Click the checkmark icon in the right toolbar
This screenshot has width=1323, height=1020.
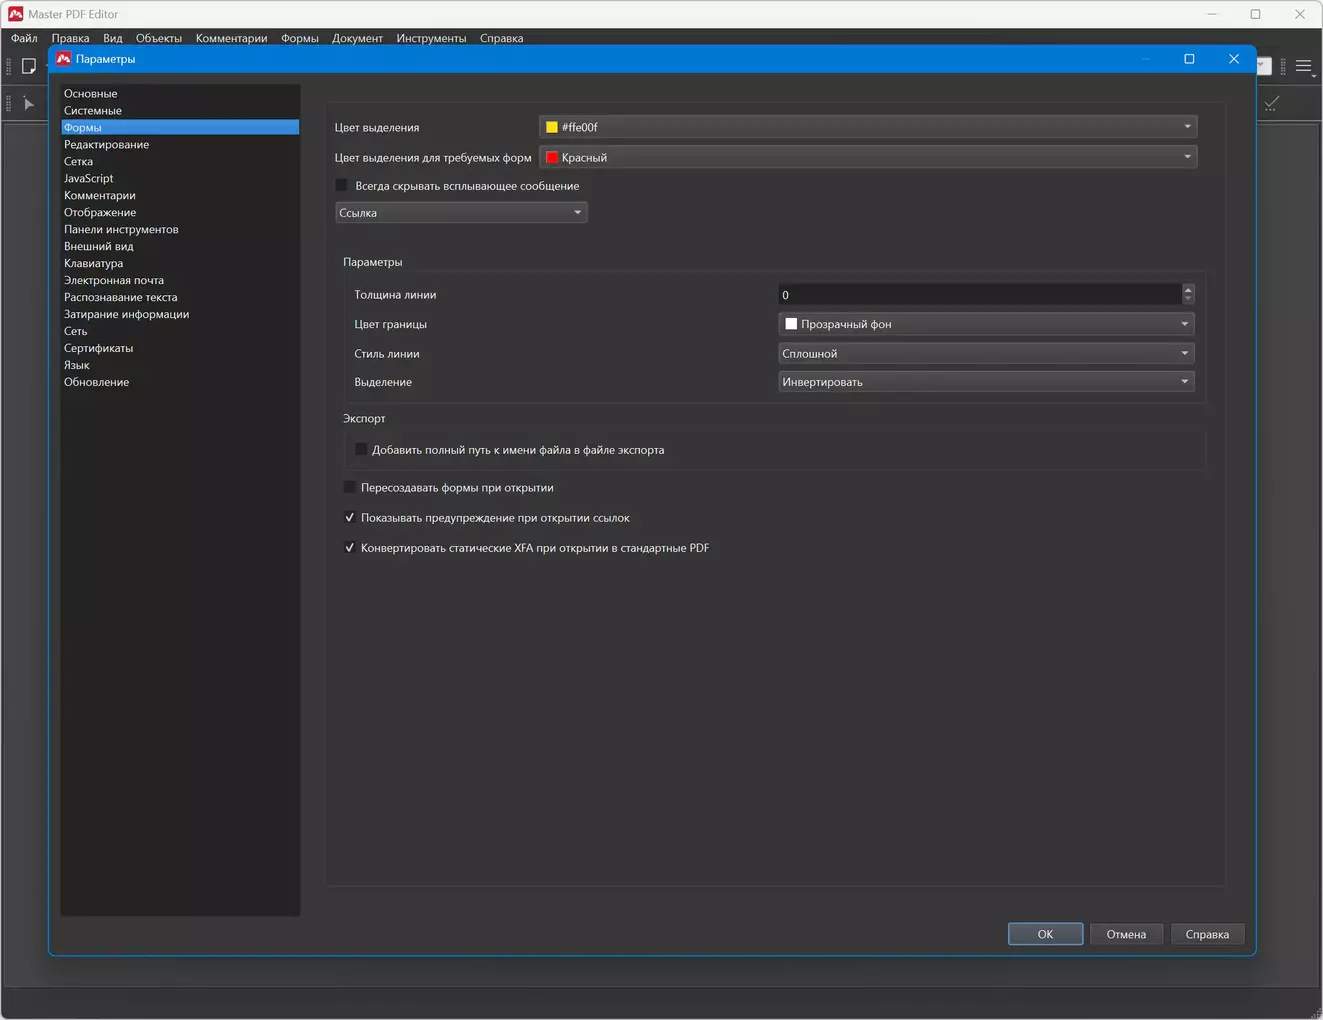point(1271,104)
